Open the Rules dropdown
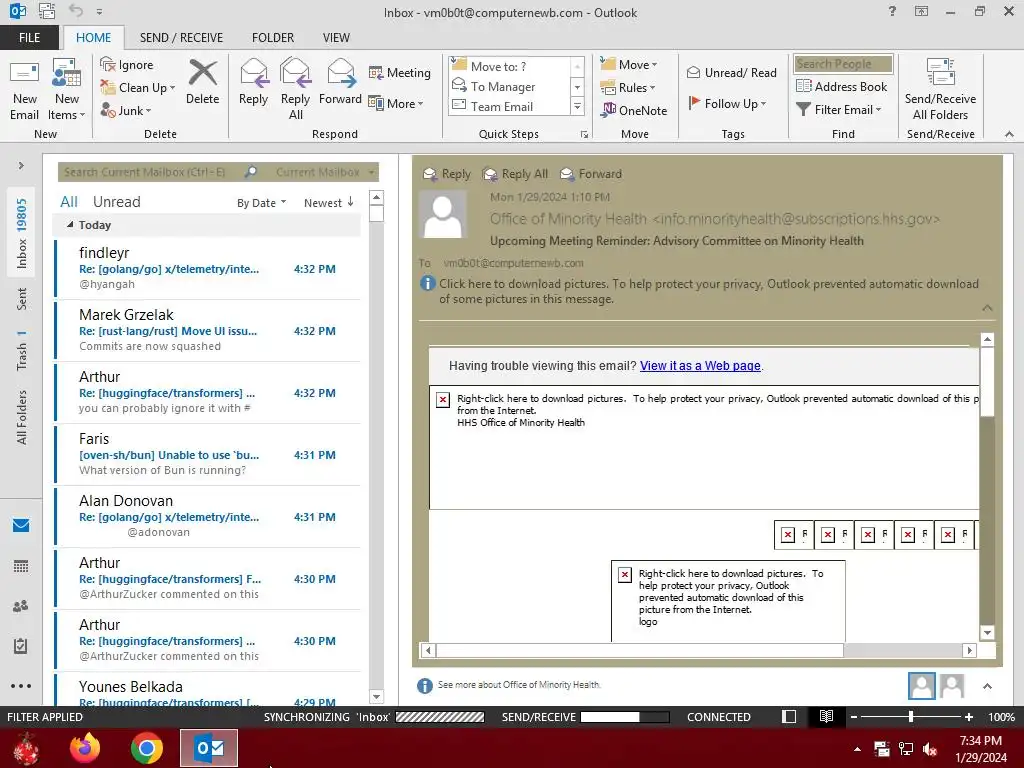The height and width of the screenshot is (768, 1024). (628, 87)
